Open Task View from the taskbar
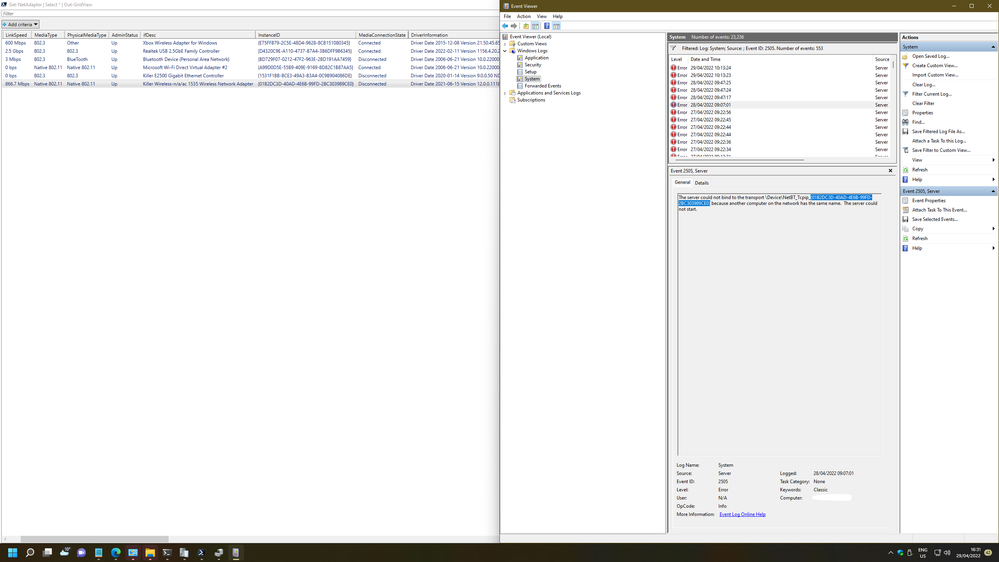The image size is (999, 562). click(47, 552)
